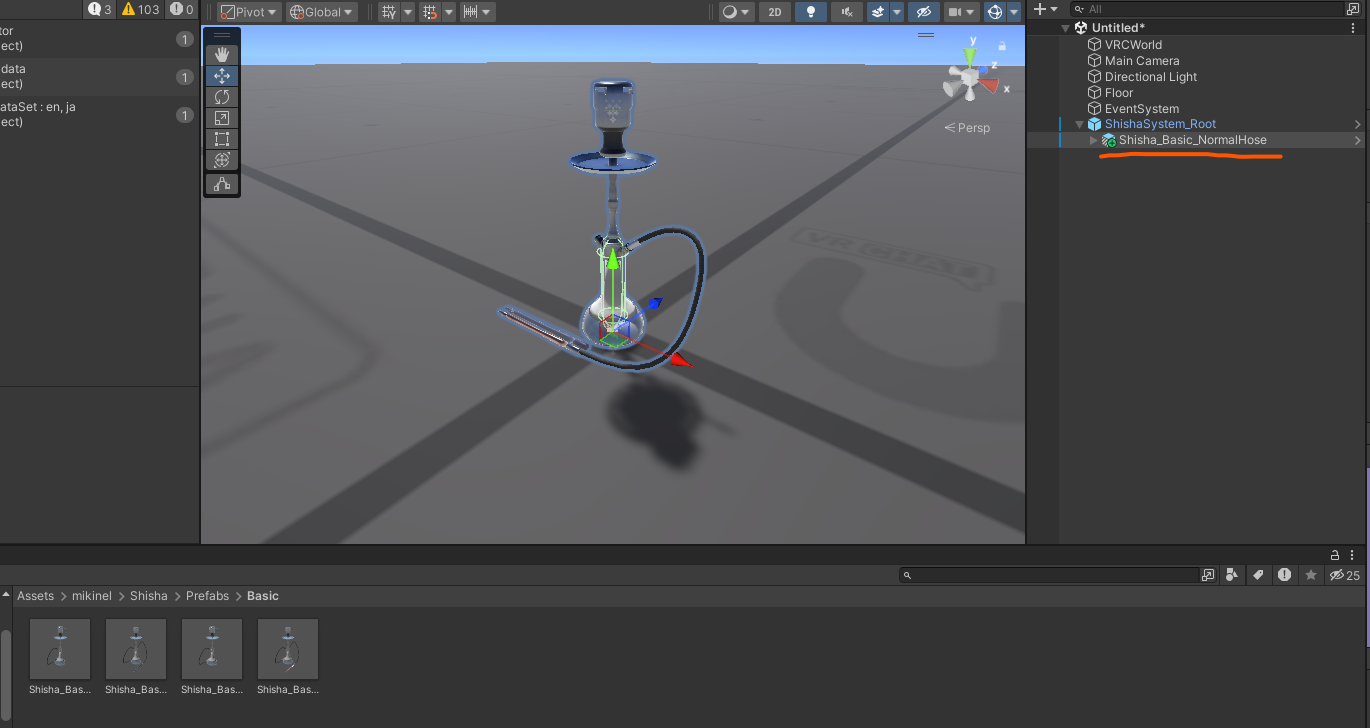Toggle the Scene view rotation lock

pyautogui.click(x=1001, y=45)
